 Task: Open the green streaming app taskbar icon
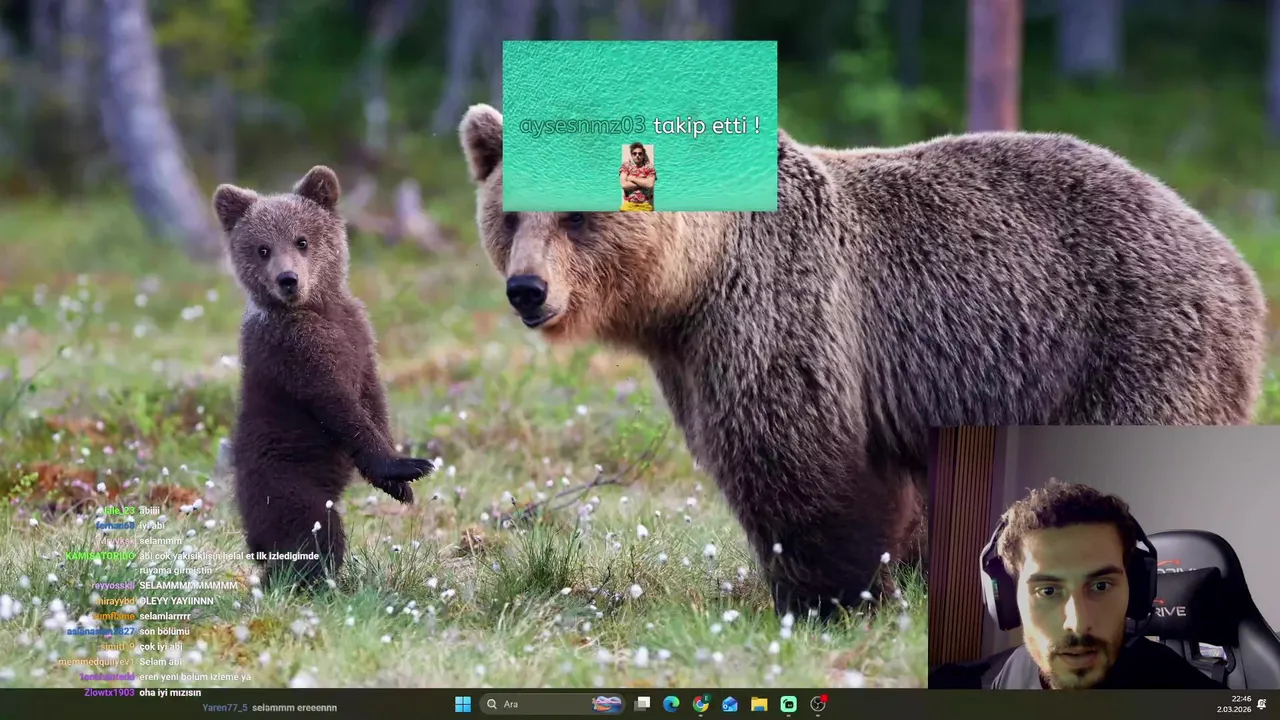click(788, 704)
